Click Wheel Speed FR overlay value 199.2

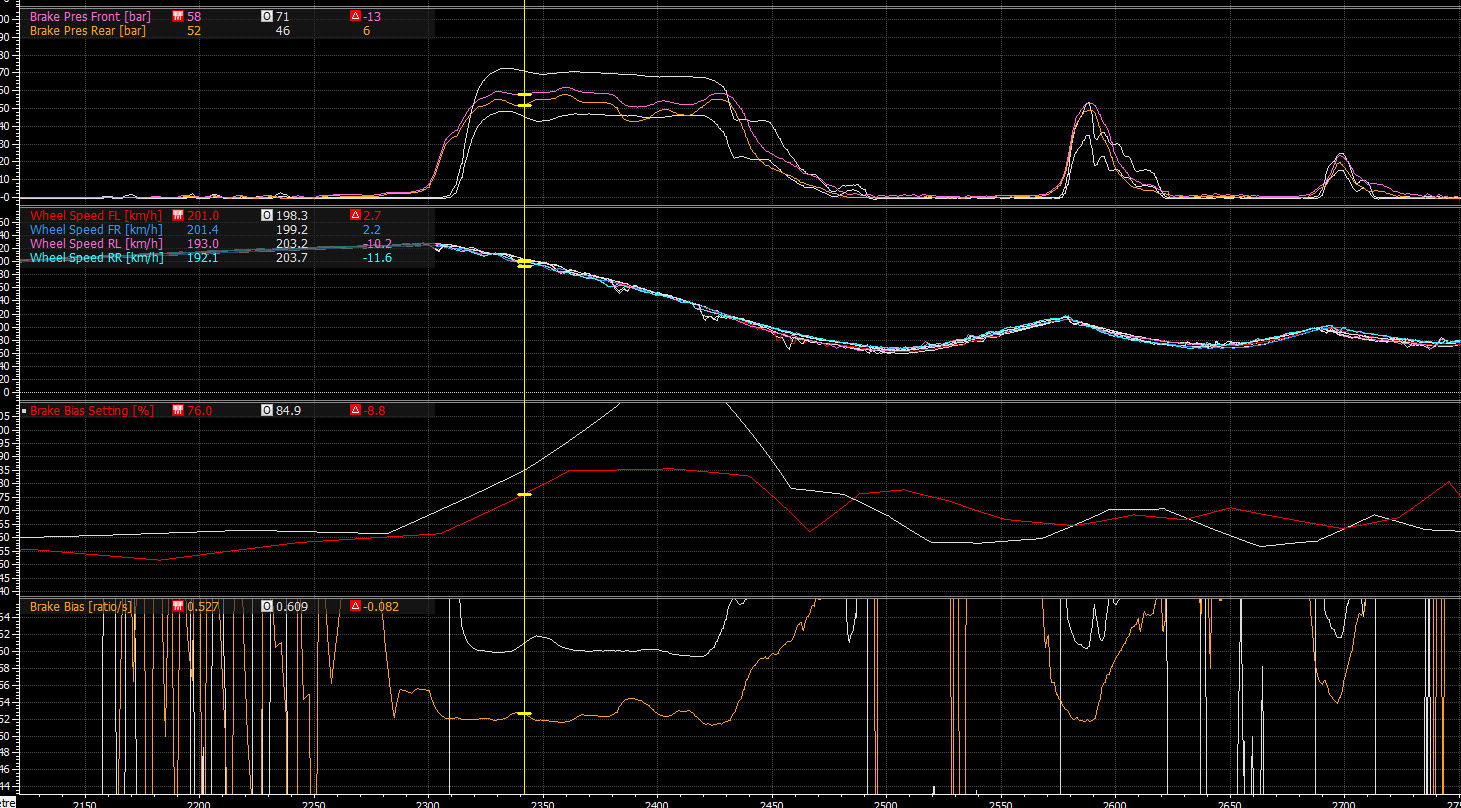291,229
